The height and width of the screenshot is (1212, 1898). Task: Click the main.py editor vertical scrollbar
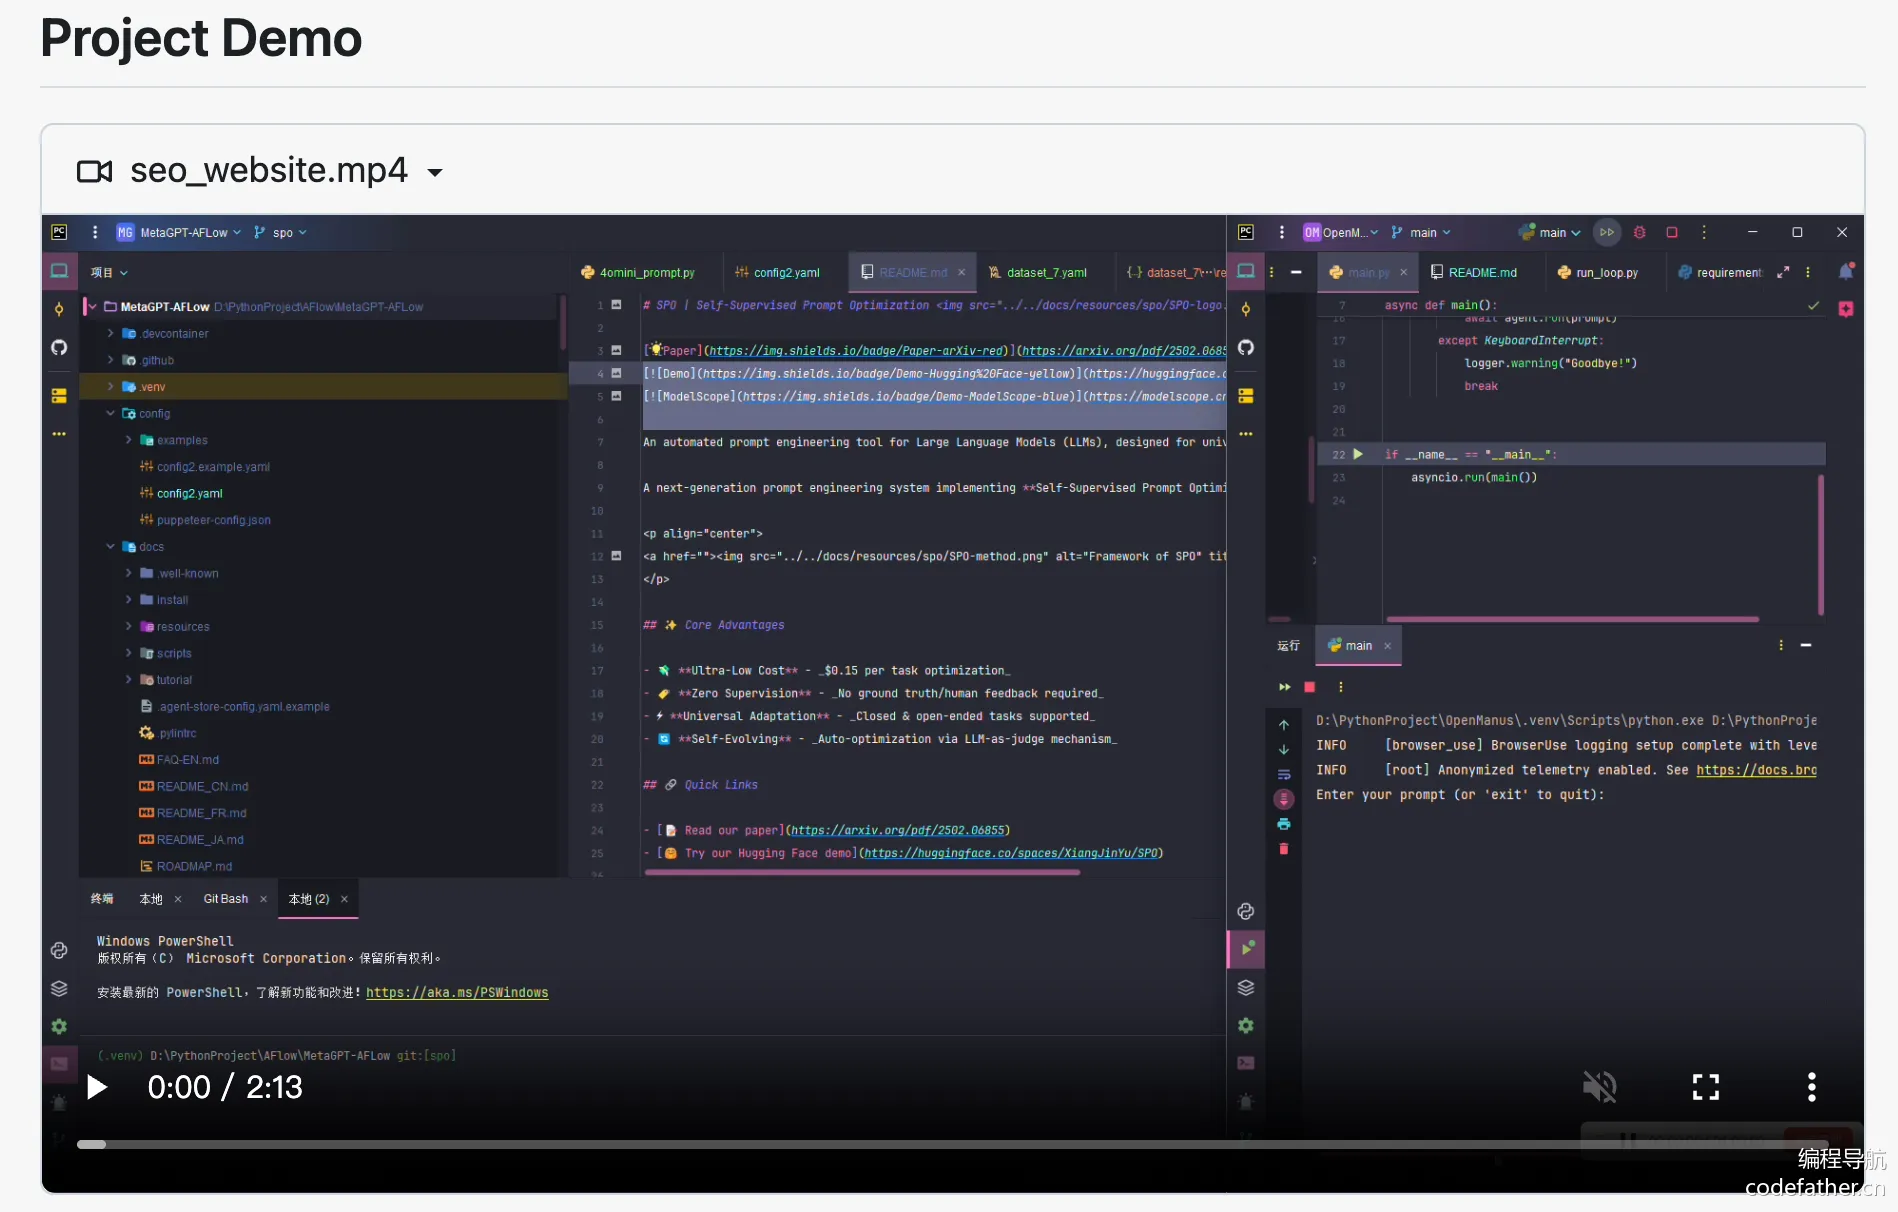[x=1821, y=544]
